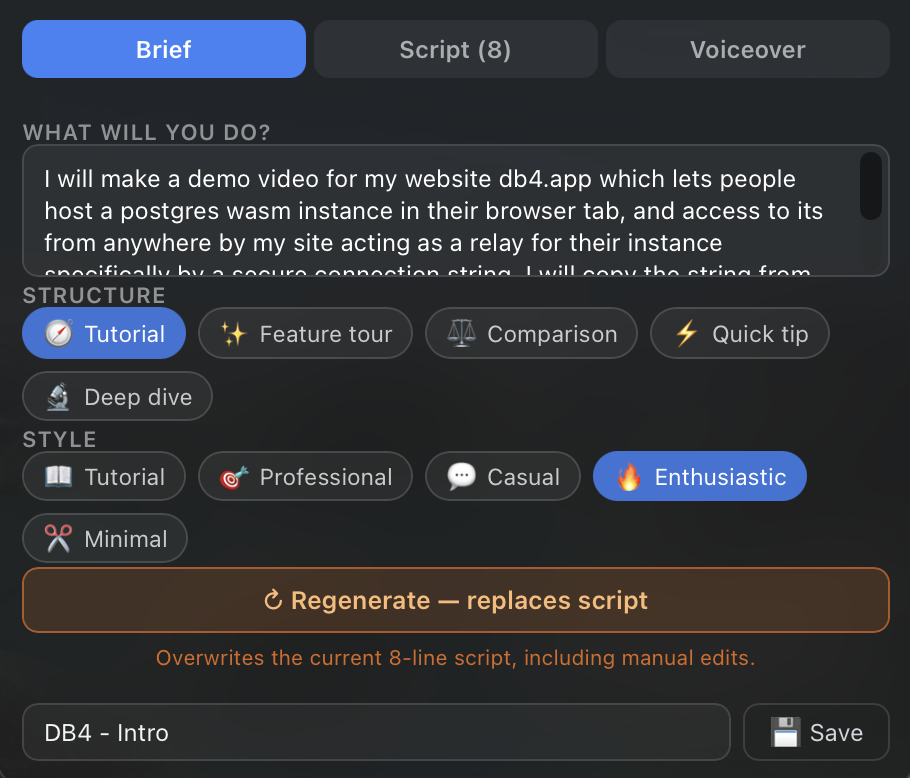Click the DB4 - Intro name field
910x778 pixels.
pyautogui.click(x=376, y=732)
